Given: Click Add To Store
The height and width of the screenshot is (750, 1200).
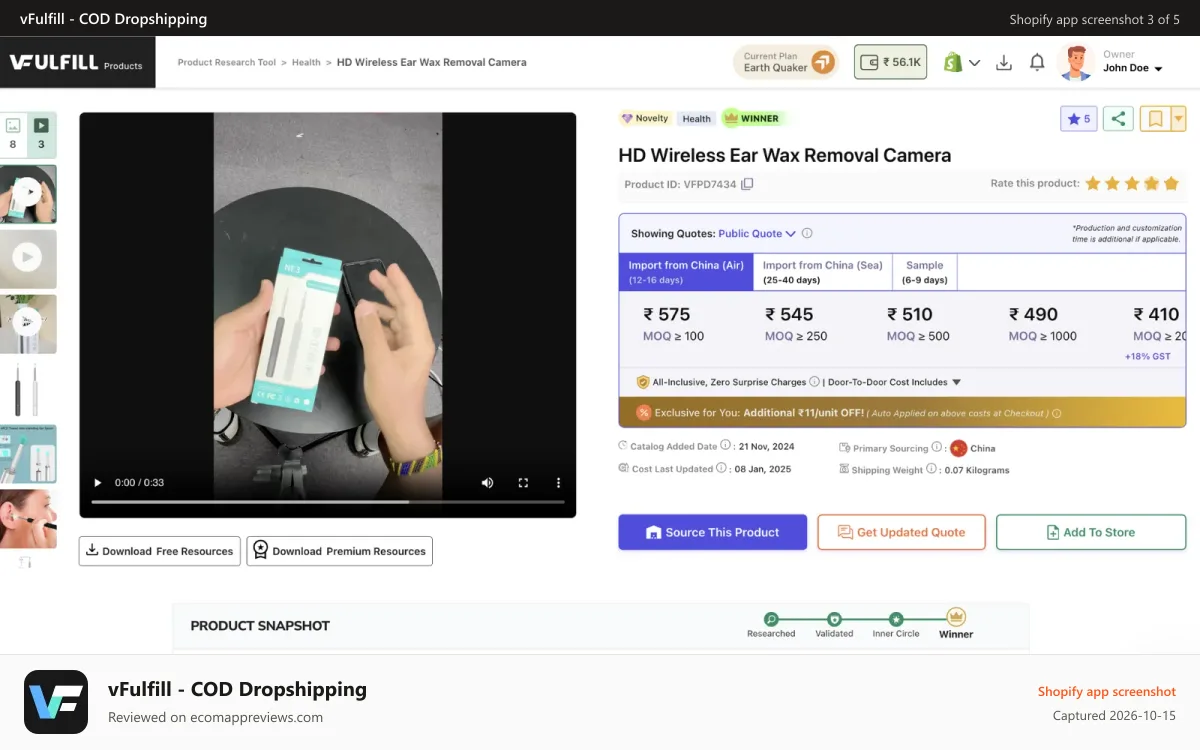Looking at the screenshot, I should [x=1091, y=532].
